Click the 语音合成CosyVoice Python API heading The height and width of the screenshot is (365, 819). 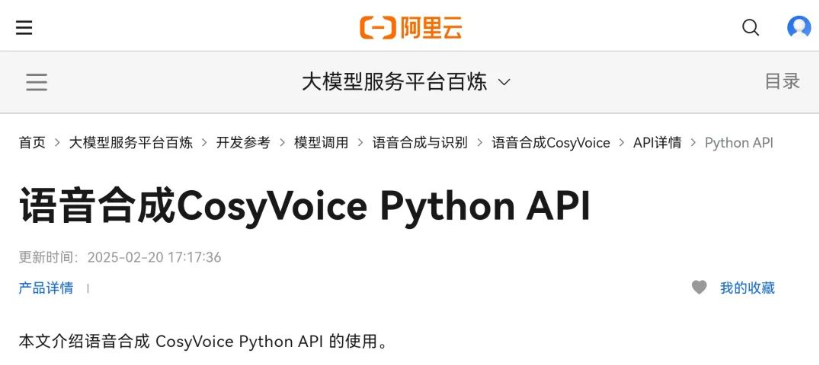(305, 206)
